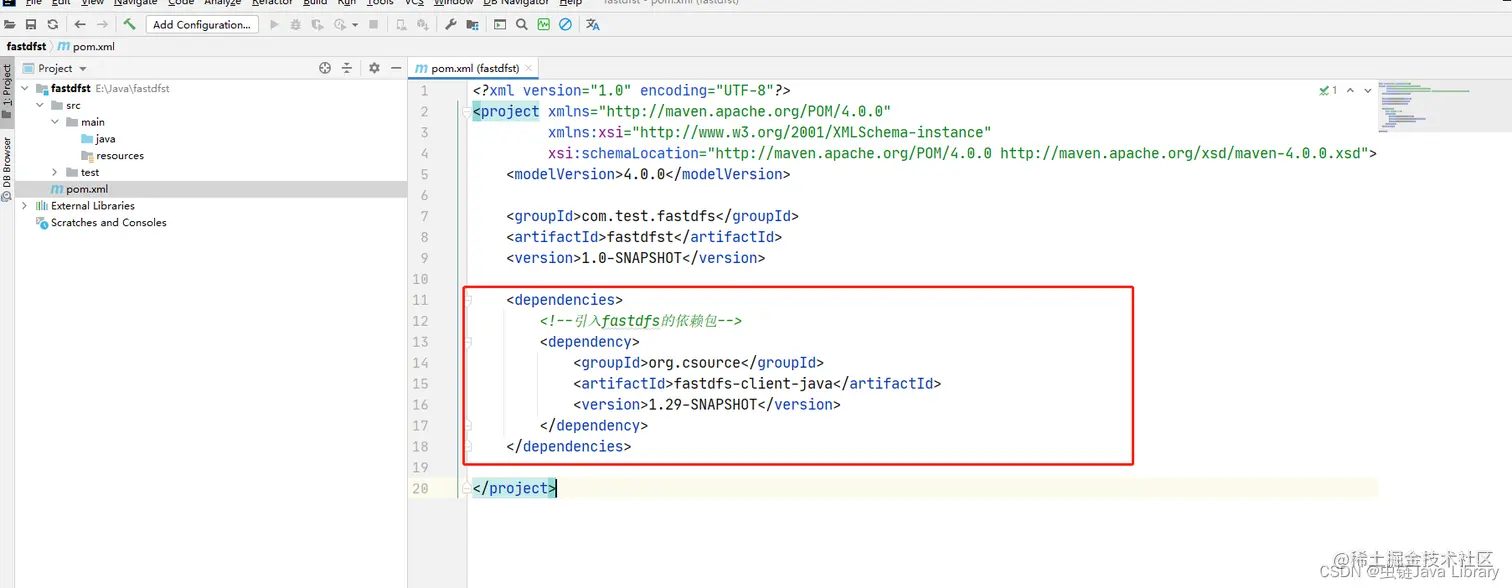
Task: Click the fastdfs-client-java artifactId text
Action: click(753, 384)
